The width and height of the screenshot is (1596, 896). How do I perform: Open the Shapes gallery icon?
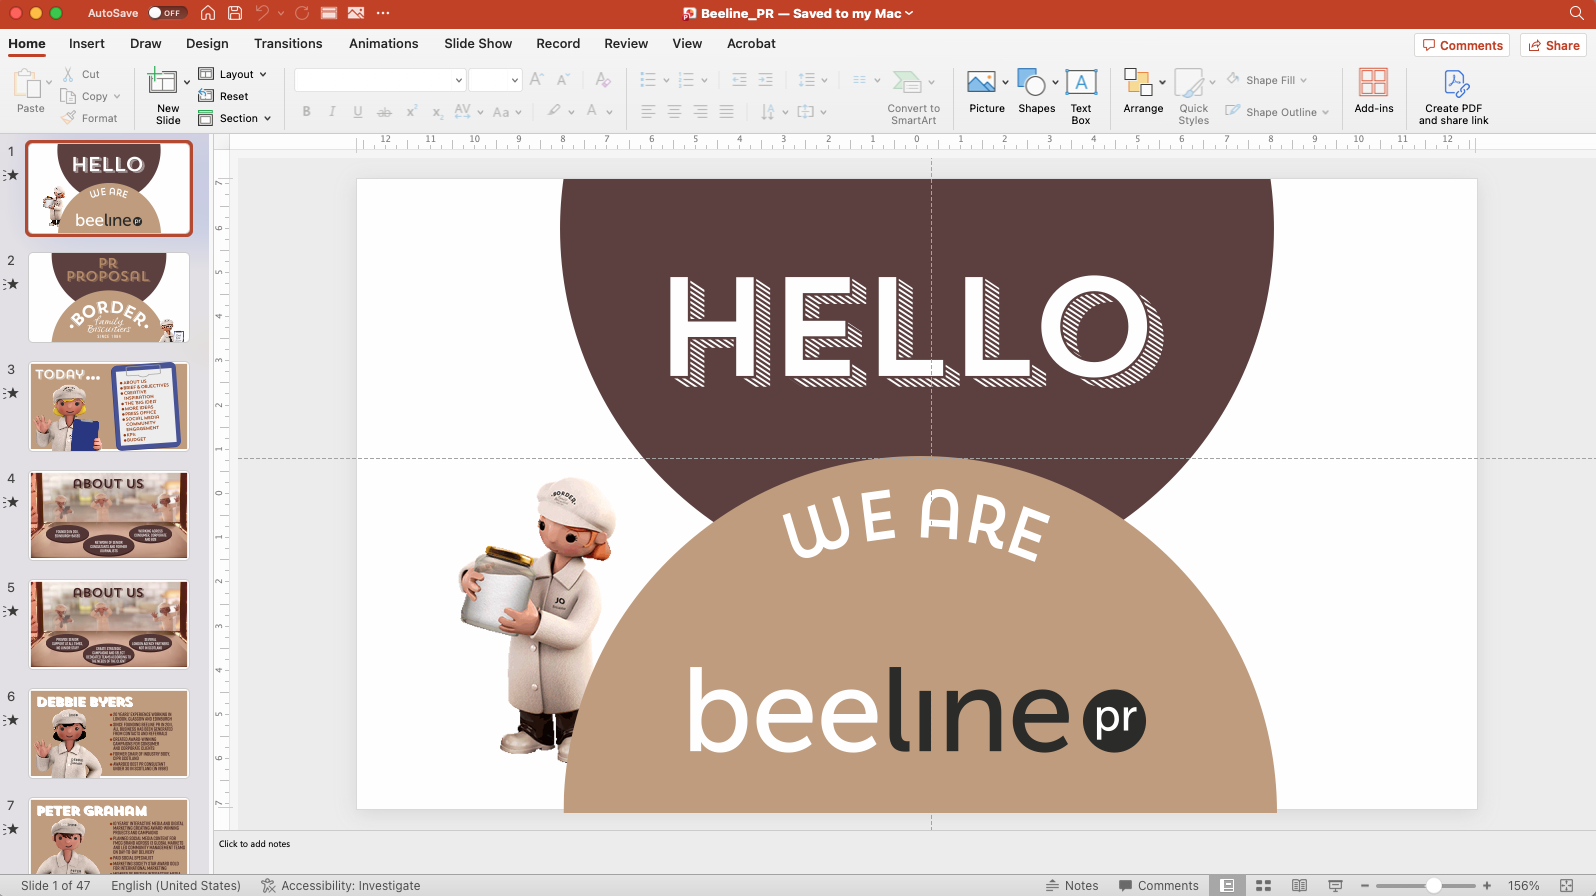(1031, 82)
